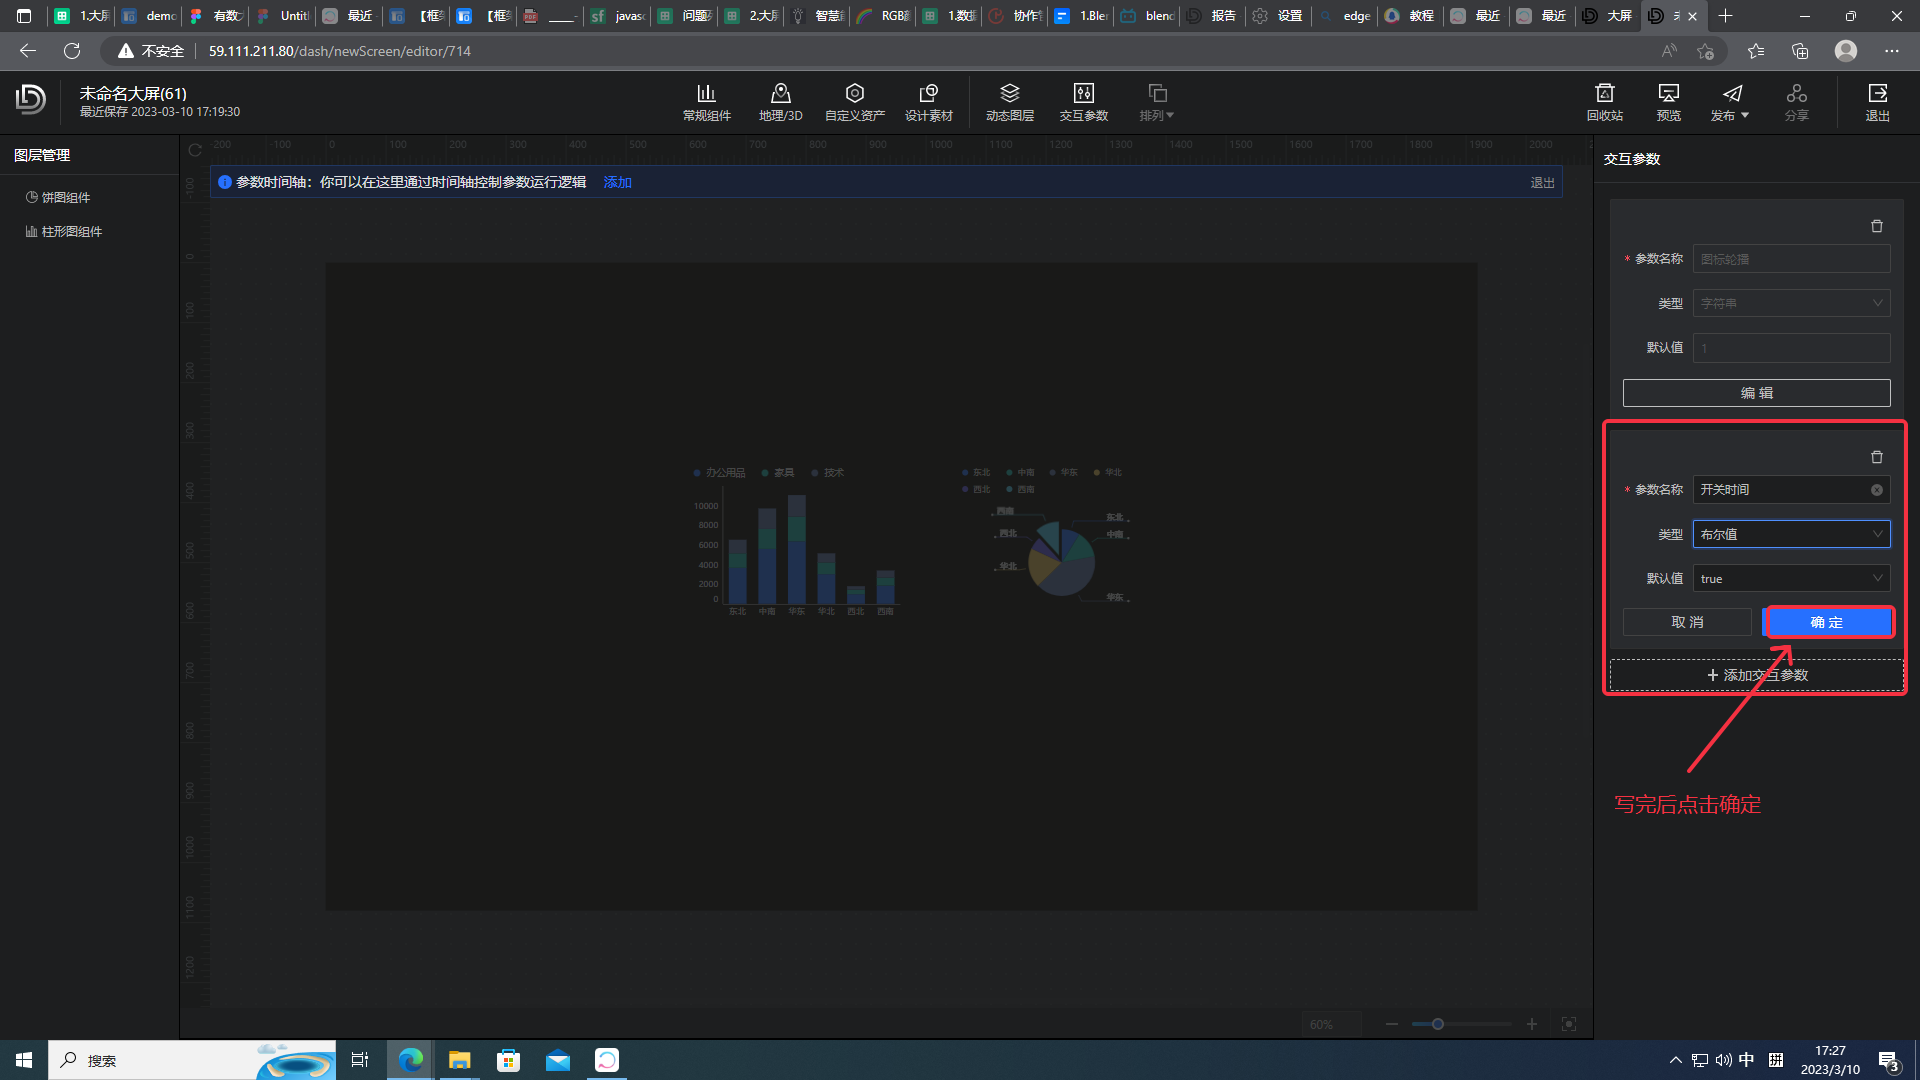Screen dimensions: 1920x1080
Task: Open browser settings ellipsis menu
Action: click(1891, 51)
